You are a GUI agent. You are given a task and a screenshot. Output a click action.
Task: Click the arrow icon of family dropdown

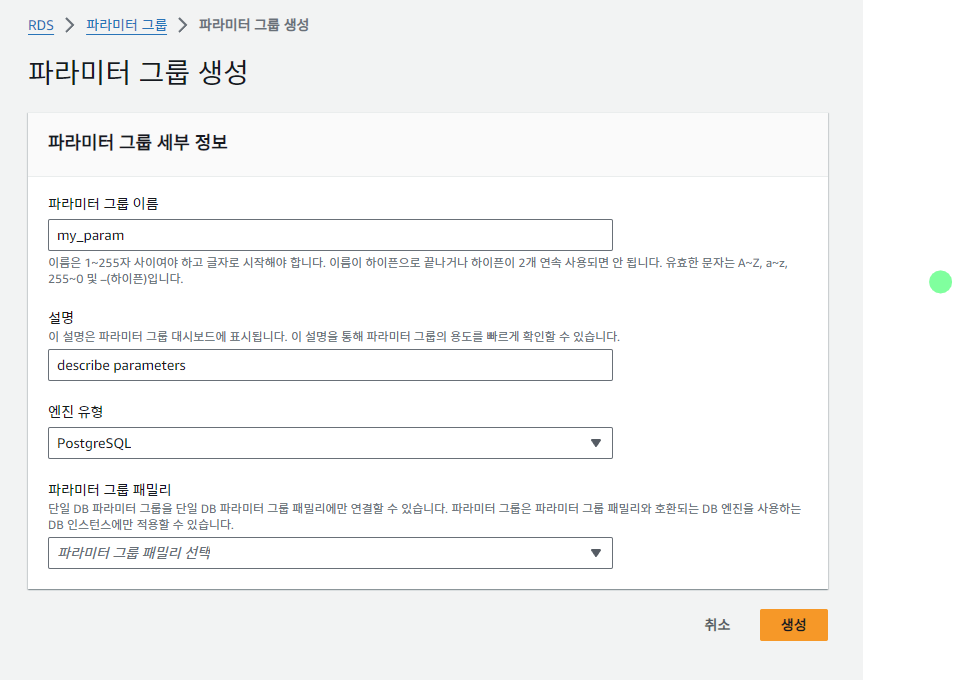[596, 553]
